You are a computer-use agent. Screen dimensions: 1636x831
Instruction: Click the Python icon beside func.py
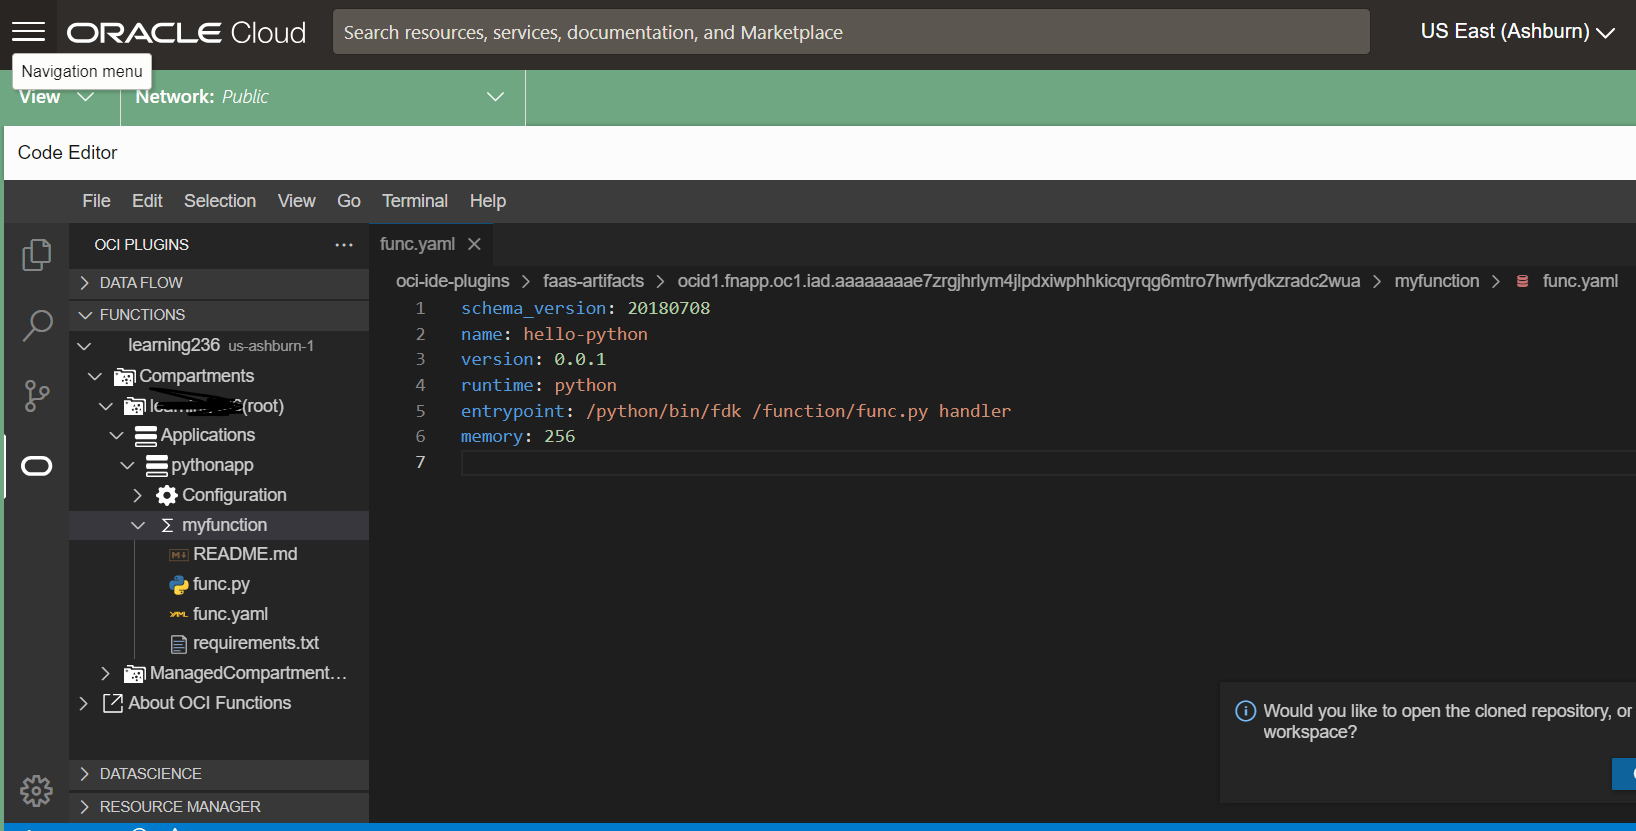tap(179, 585)
